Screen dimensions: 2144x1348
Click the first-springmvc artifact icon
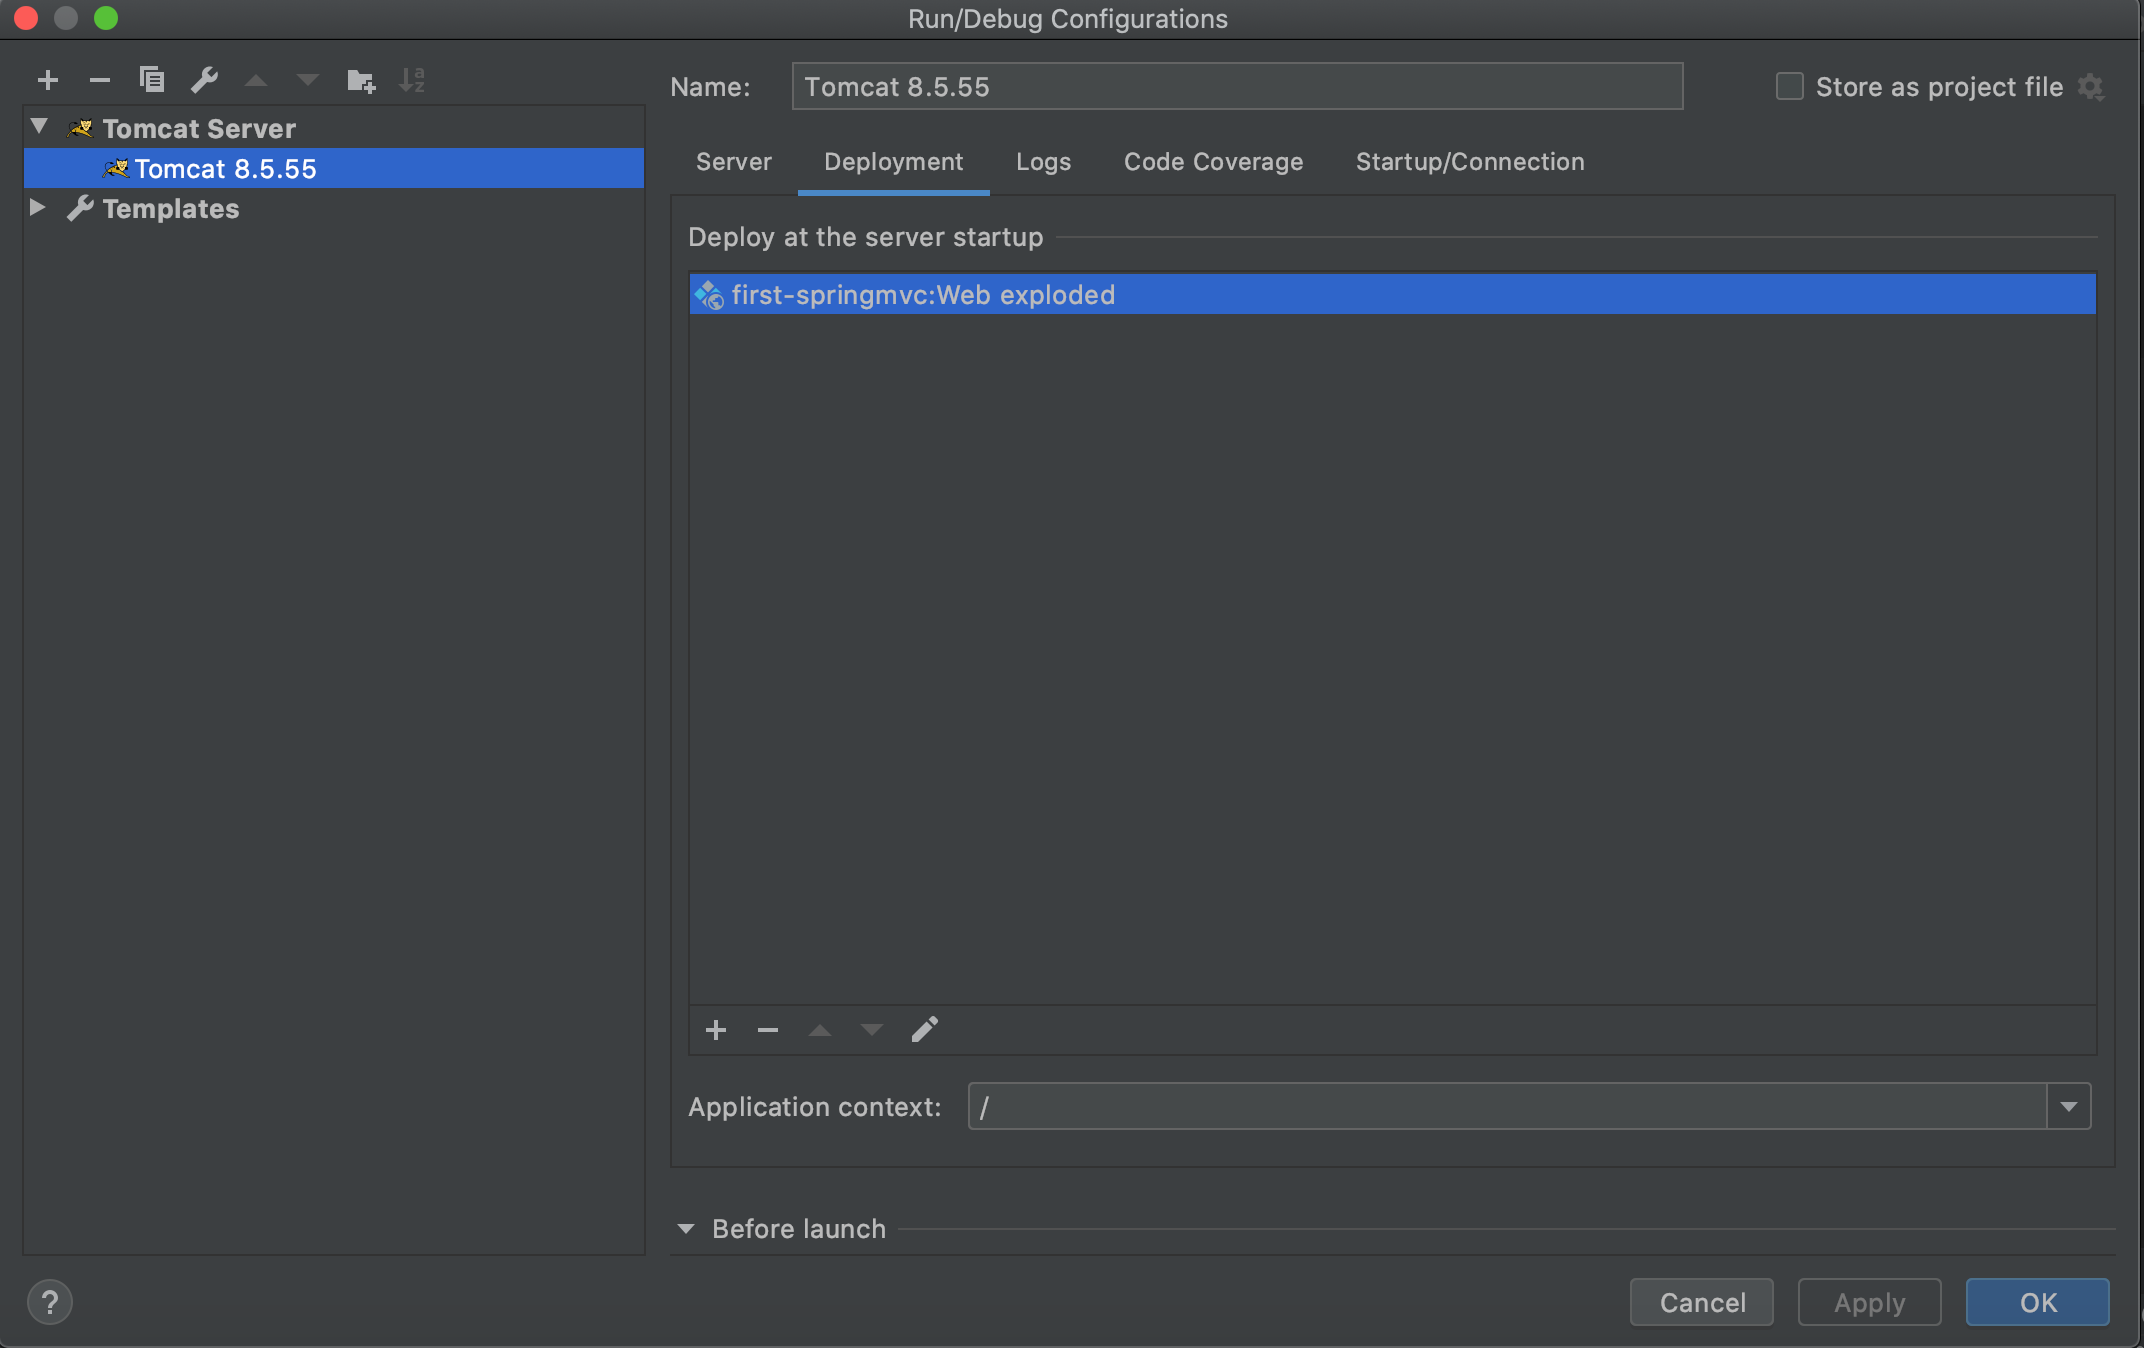pos(709,295)
